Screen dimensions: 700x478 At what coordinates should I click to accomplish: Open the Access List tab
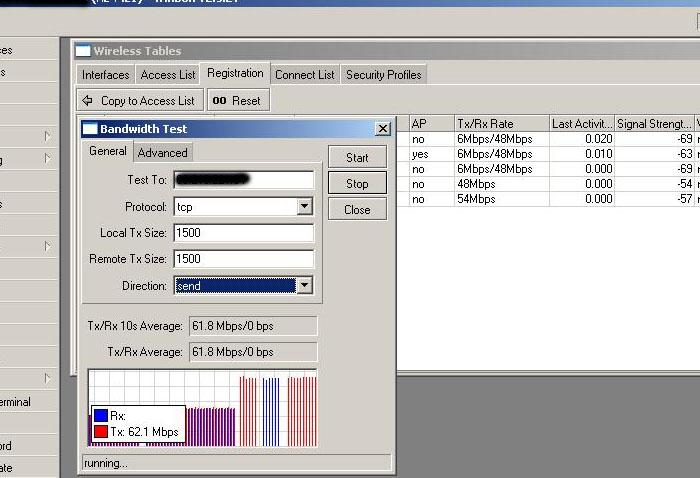[x=168, y=75]
